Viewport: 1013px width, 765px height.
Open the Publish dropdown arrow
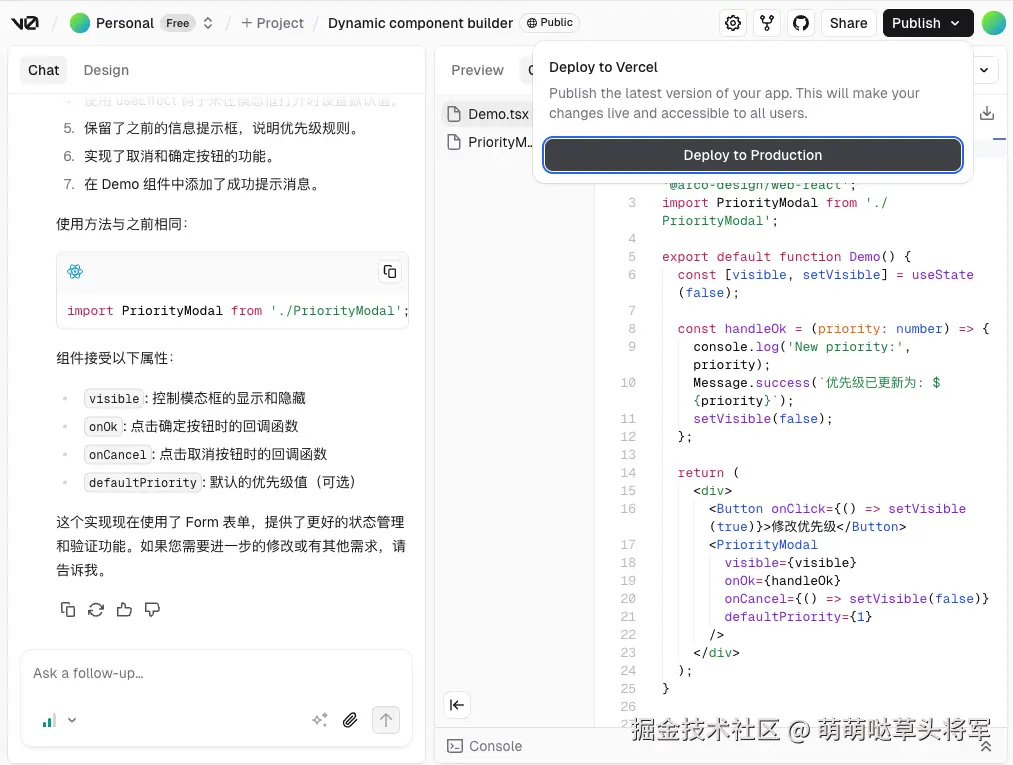[955, 22]
